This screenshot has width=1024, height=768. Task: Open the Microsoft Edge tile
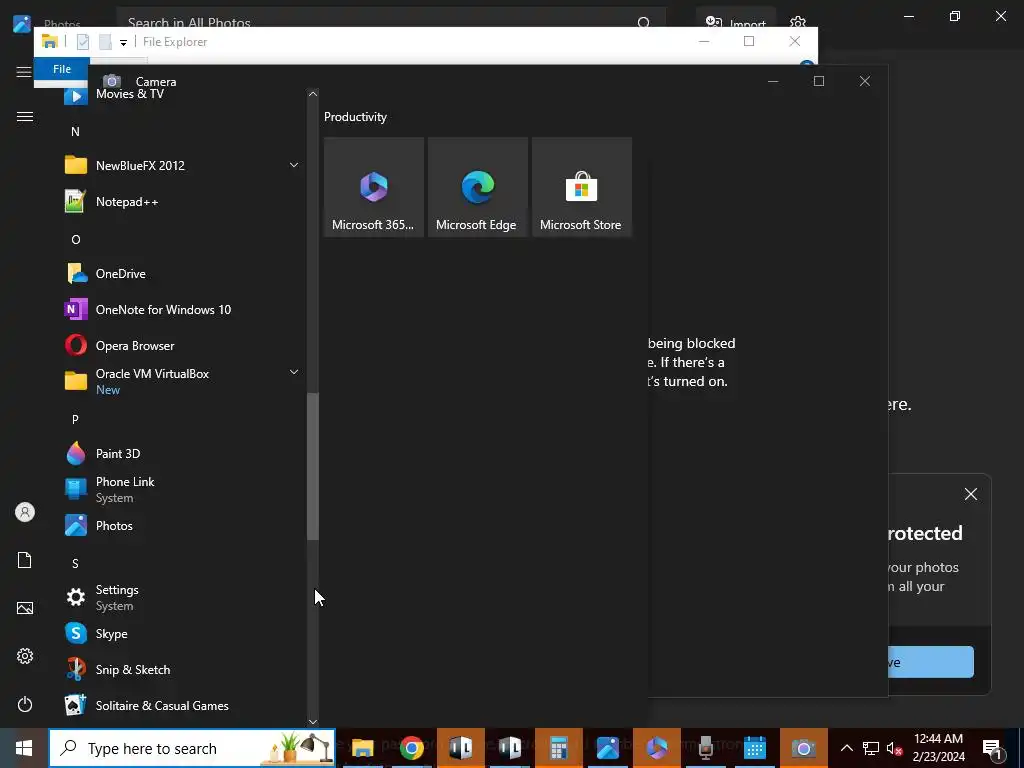coord(477,187)
